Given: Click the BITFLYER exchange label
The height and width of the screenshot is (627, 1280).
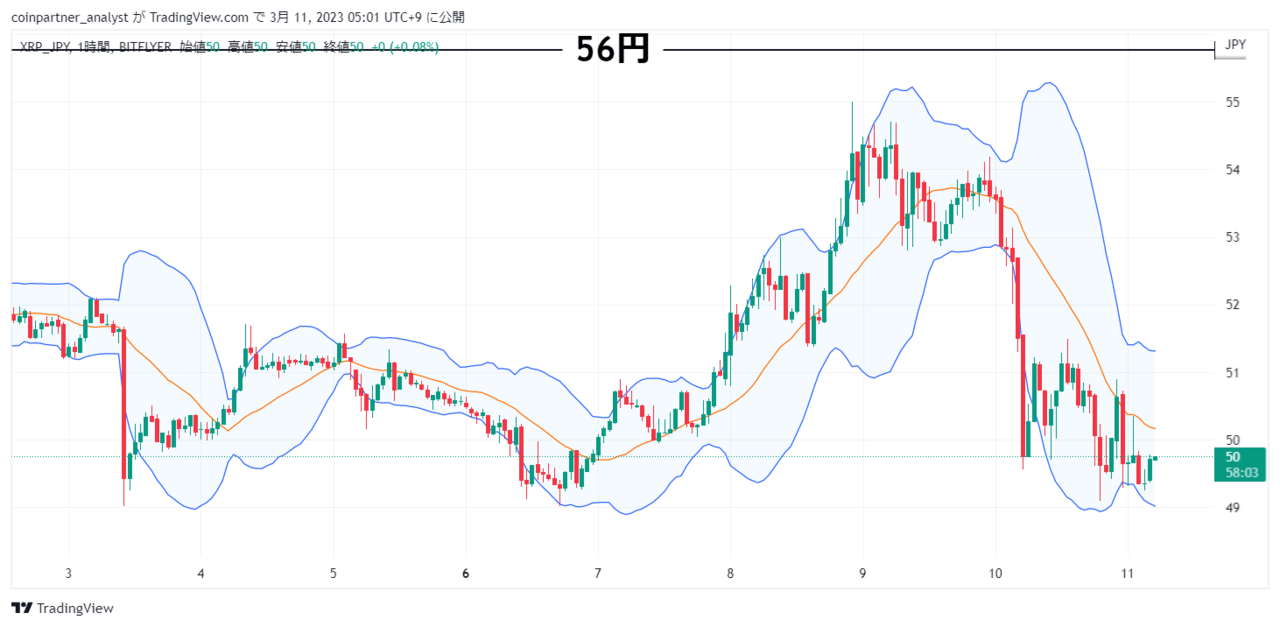Looking at the screenshot, I should (x=145, y=47).
